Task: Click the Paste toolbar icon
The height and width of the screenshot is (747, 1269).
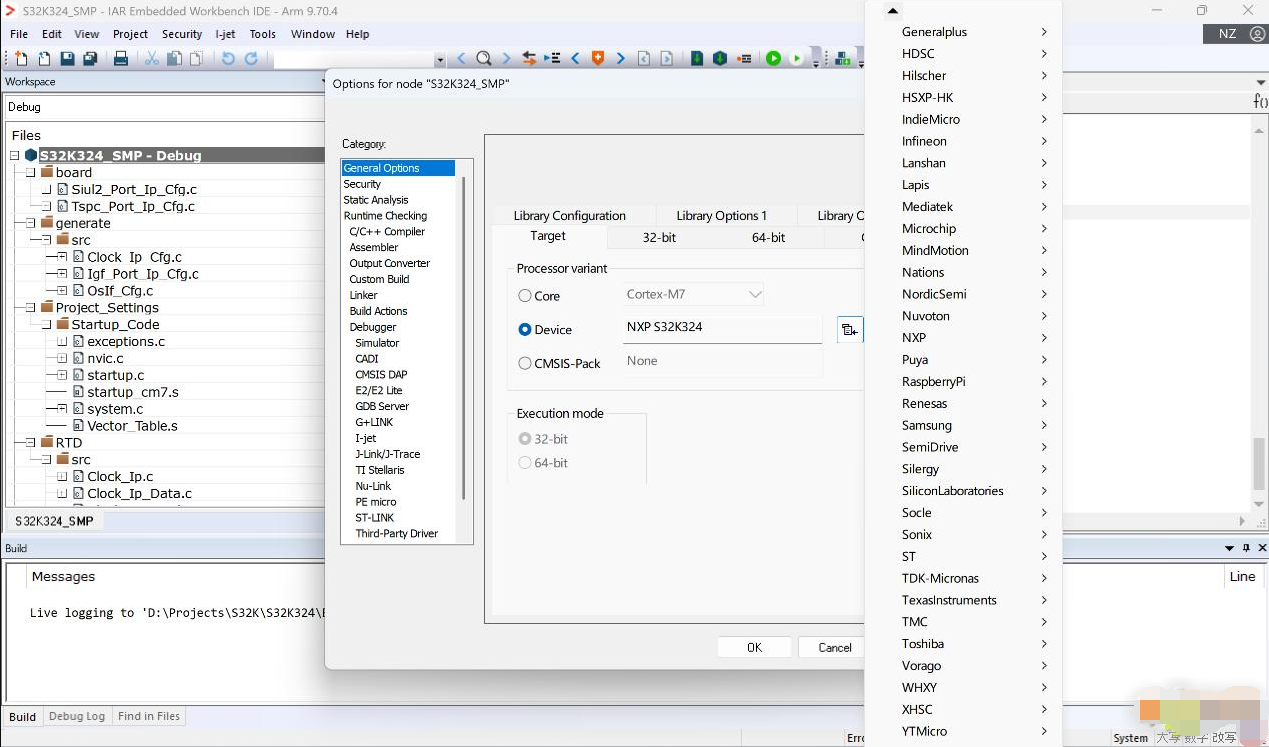Action: pos(196,59)
